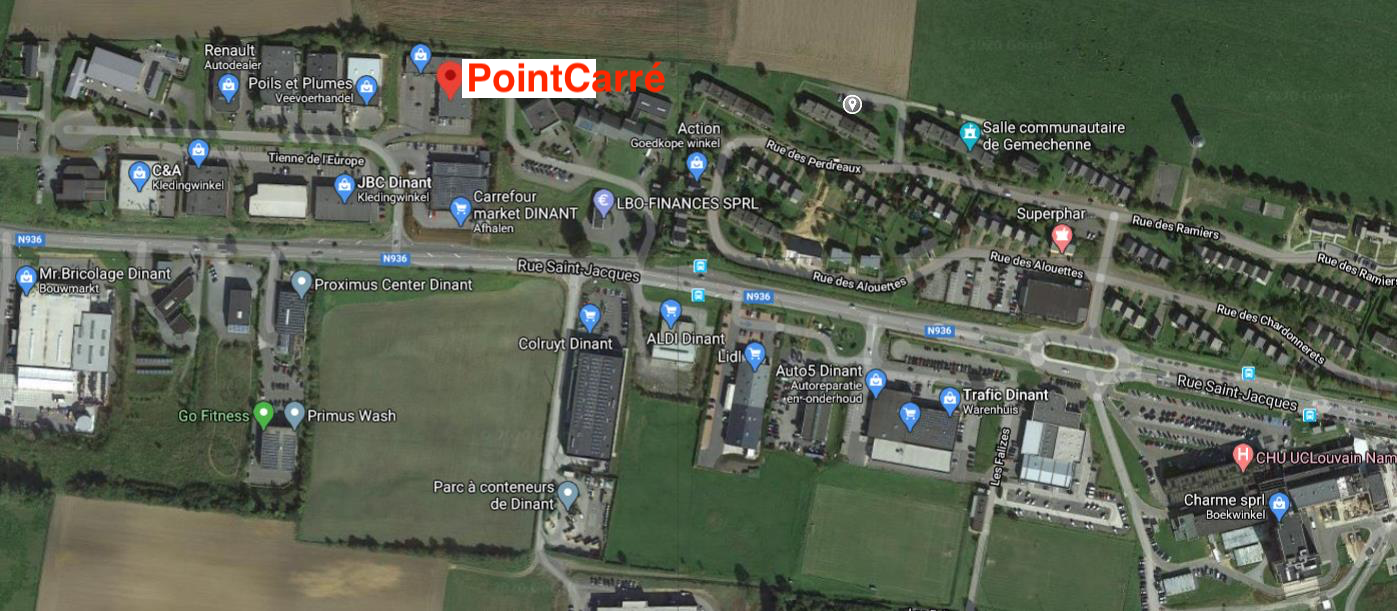1397x611 pixels.
Task: Select the Carrefour market DINANT shopping cart marker
Action: [460, 210]
